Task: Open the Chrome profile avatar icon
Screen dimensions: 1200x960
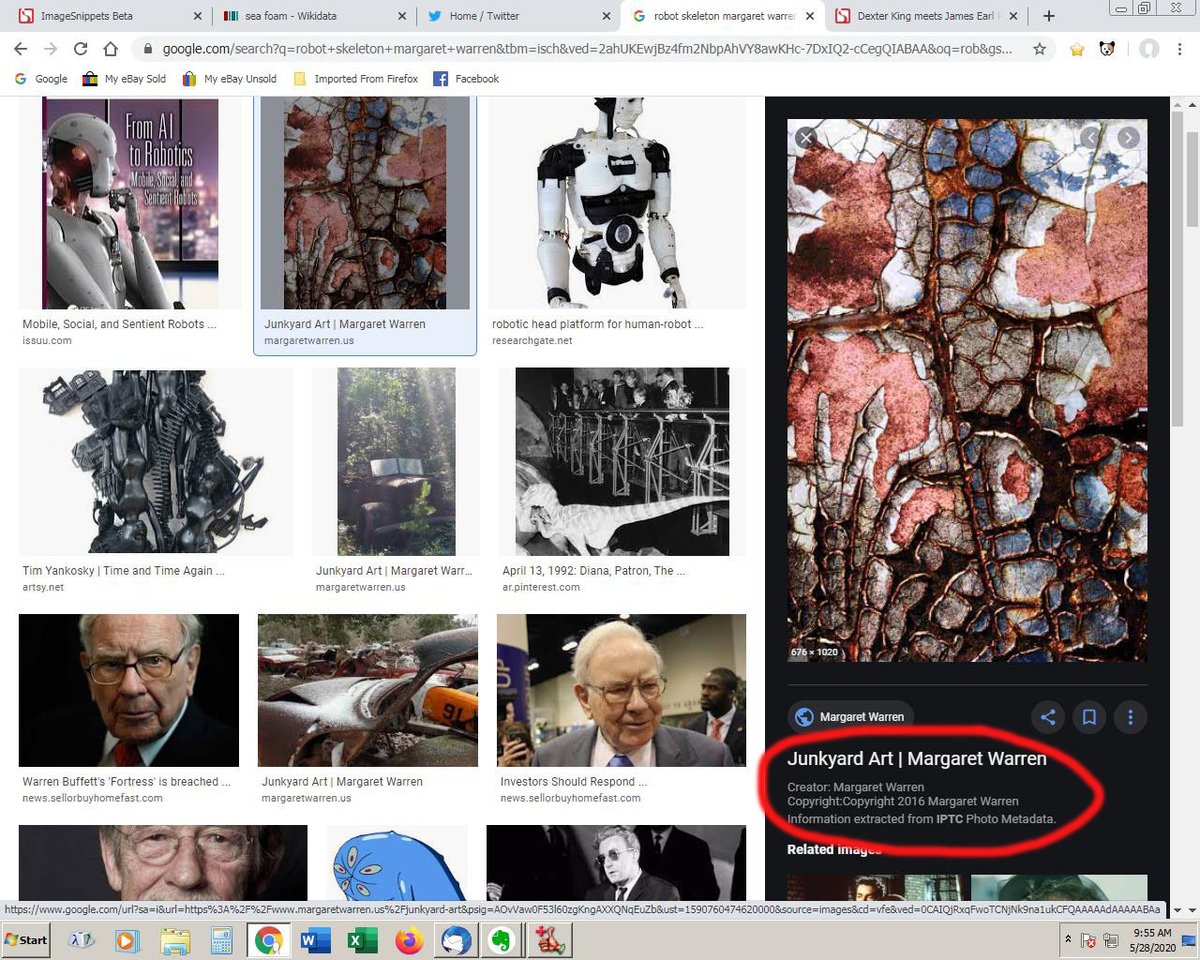Action: pyautogui.click(x=1148, y=48)
